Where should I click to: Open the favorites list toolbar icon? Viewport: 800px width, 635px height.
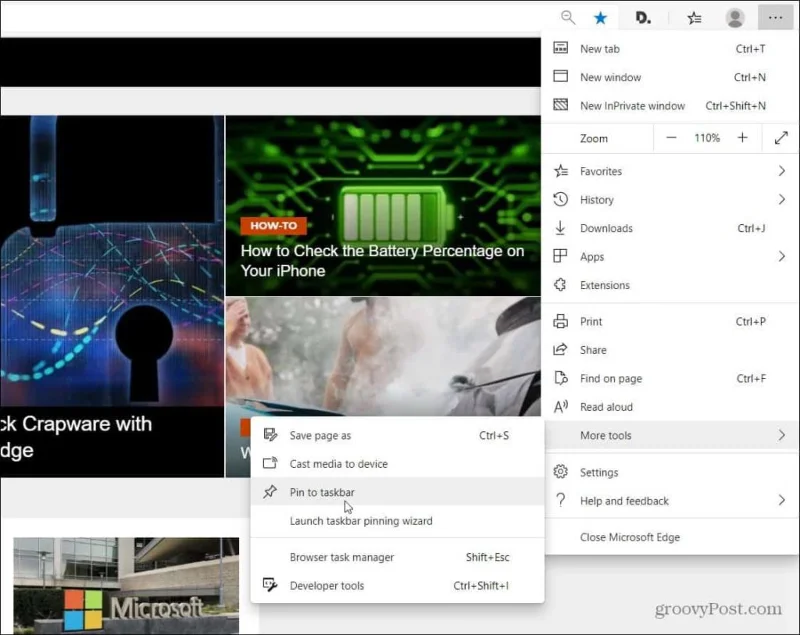click(x=694, y=19)
